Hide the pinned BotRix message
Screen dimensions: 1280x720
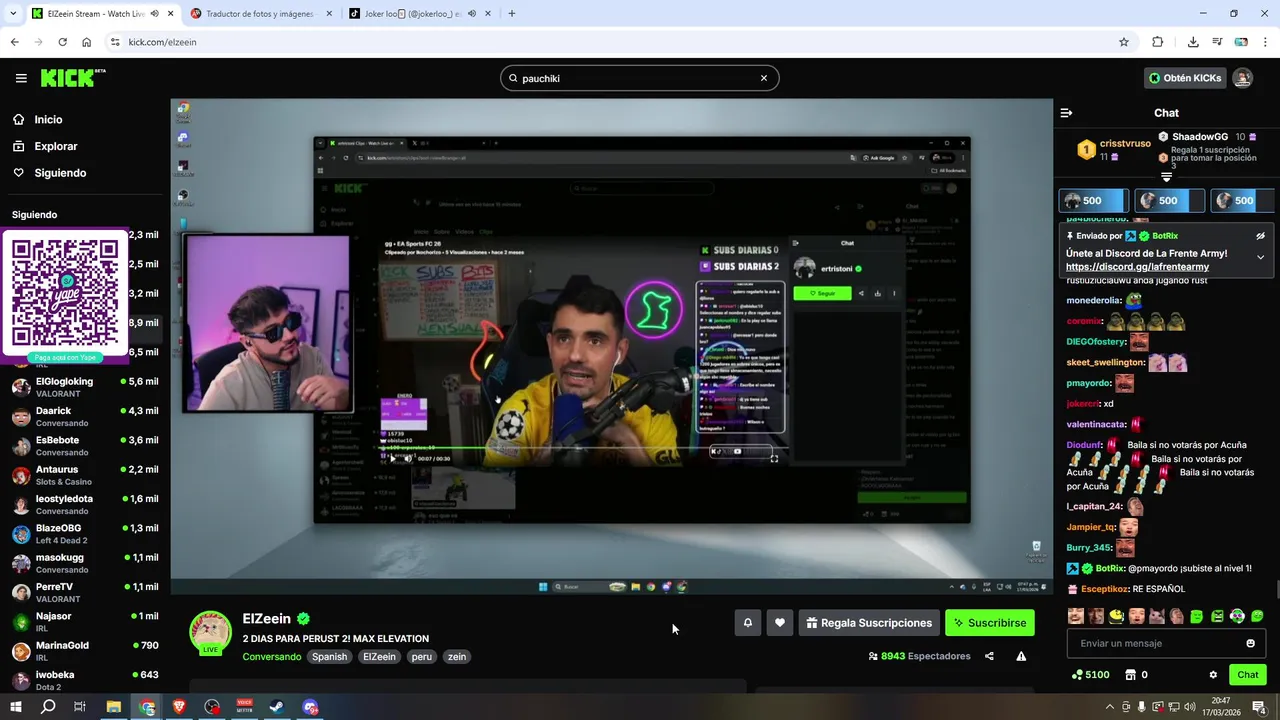coord(1260,236)
